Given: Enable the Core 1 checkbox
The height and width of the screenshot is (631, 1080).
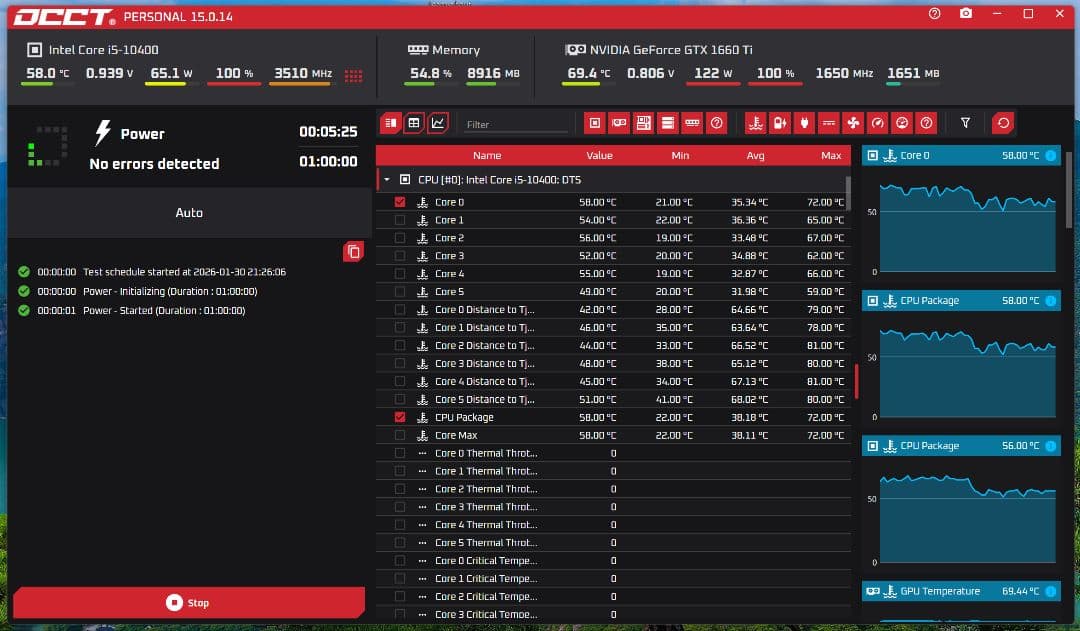Looking at the screenshot, I should [400, 220].
